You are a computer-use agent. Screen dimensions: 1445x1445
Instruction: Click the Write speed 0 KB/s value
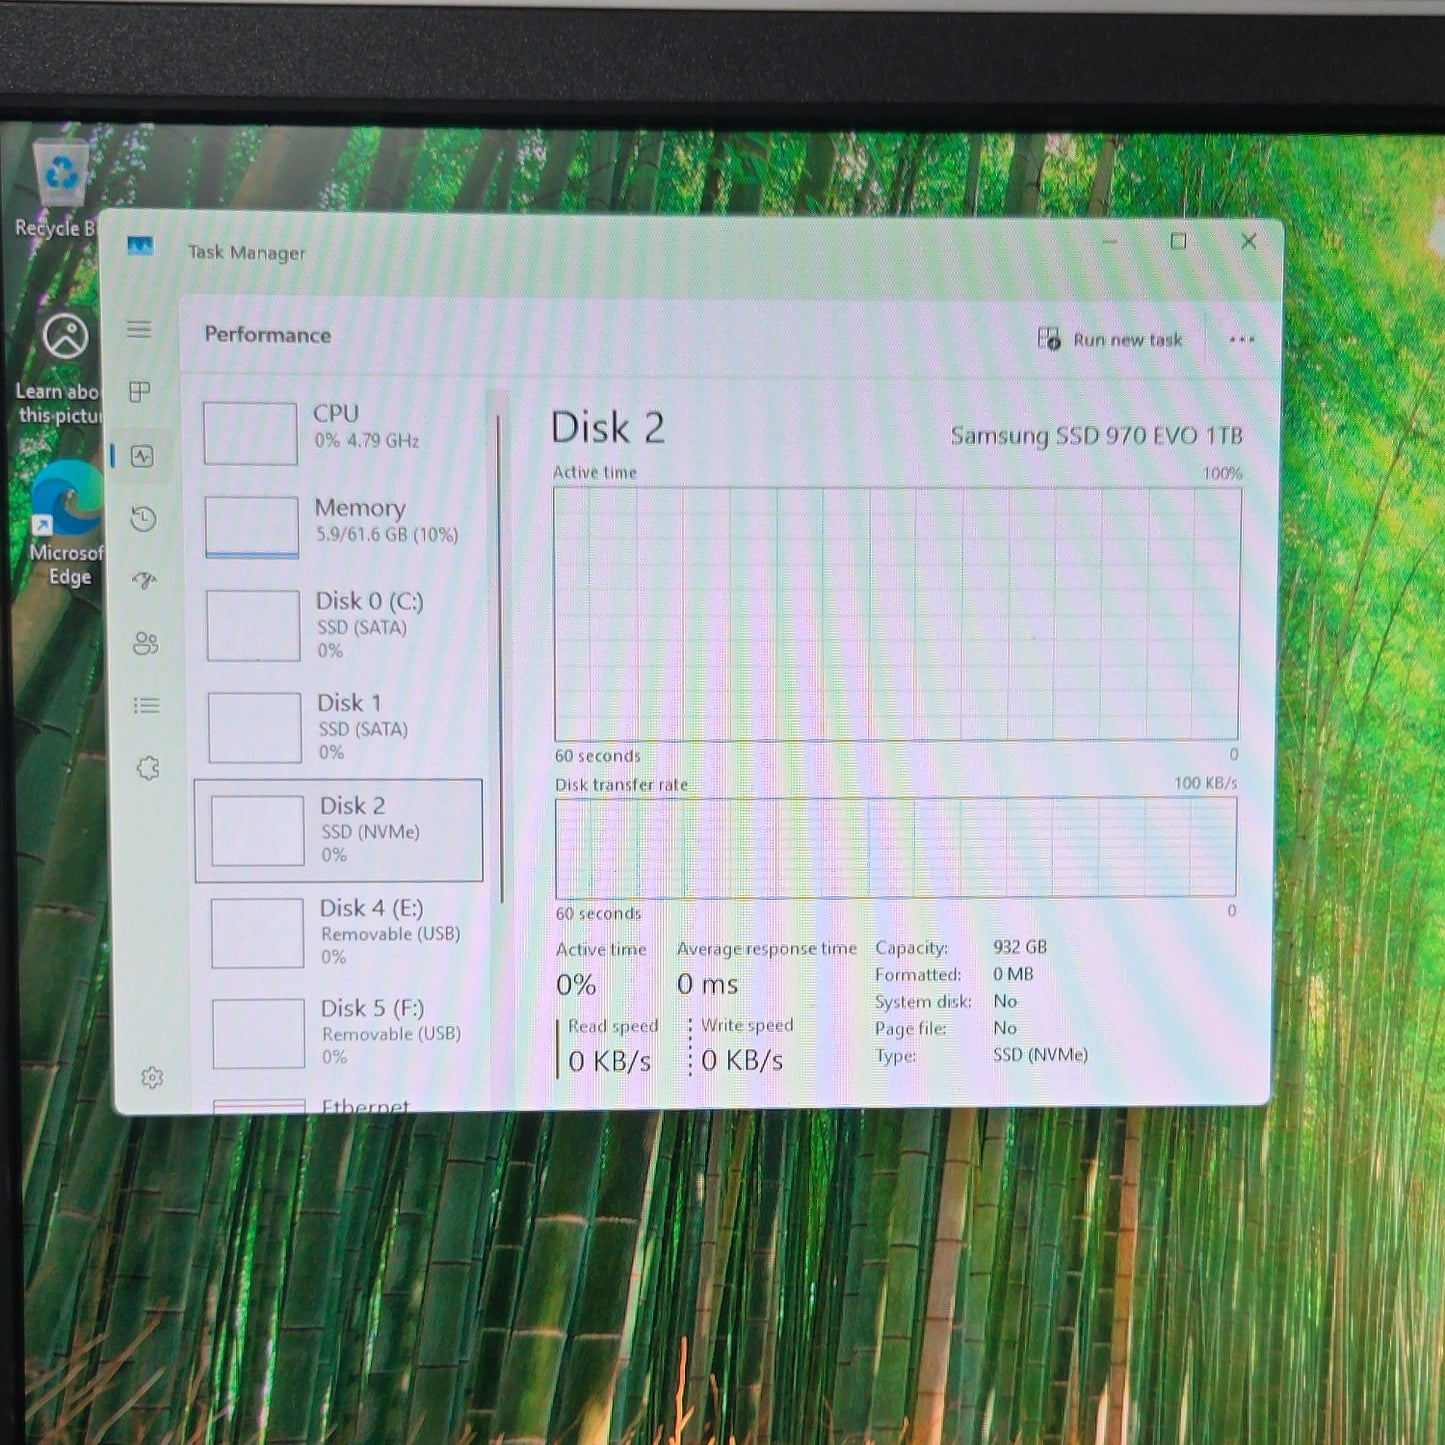coord(741,1060)
